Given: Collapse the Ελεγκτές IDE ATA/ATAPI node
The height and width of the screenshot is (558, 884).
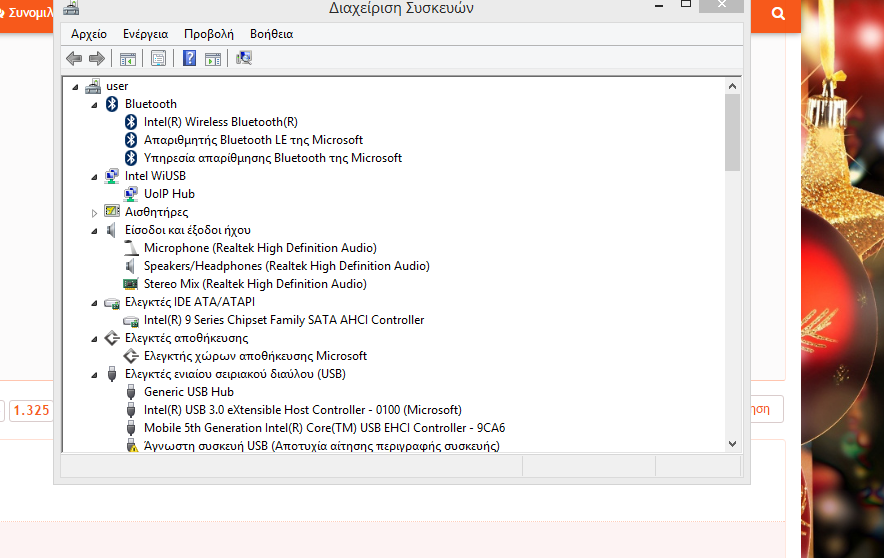Looking at the screenshot, I should click(95, 302).
